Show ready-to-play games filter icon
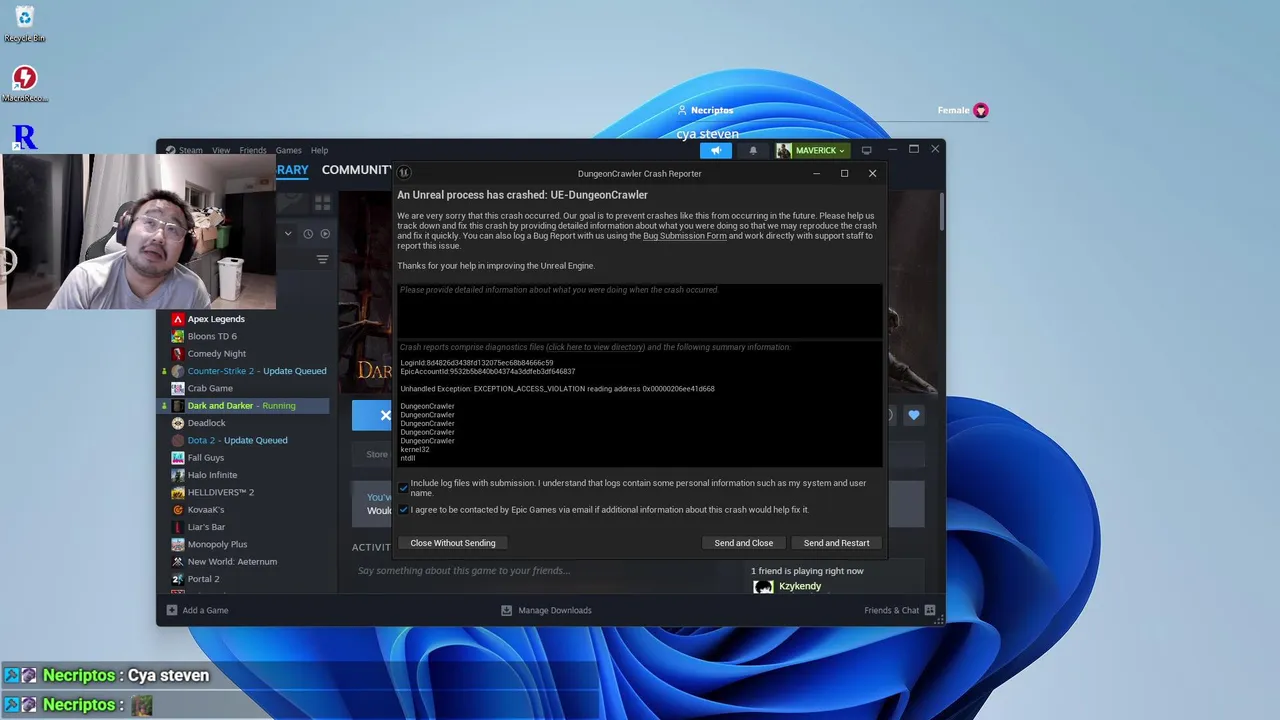Image resolution: width=1280 pixels, height=720 pixels. 325,234
